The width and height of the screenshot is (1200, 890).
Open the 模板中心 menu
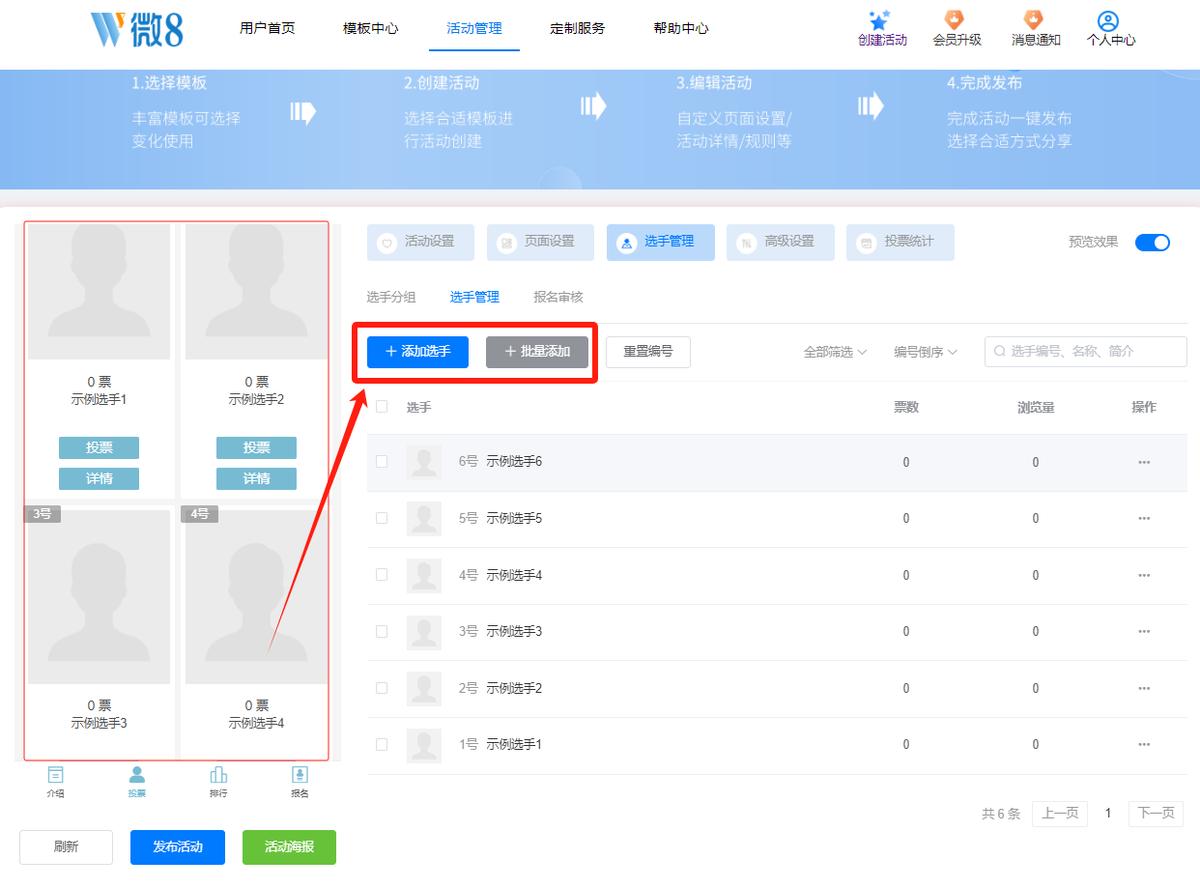(x=370, y=28)
